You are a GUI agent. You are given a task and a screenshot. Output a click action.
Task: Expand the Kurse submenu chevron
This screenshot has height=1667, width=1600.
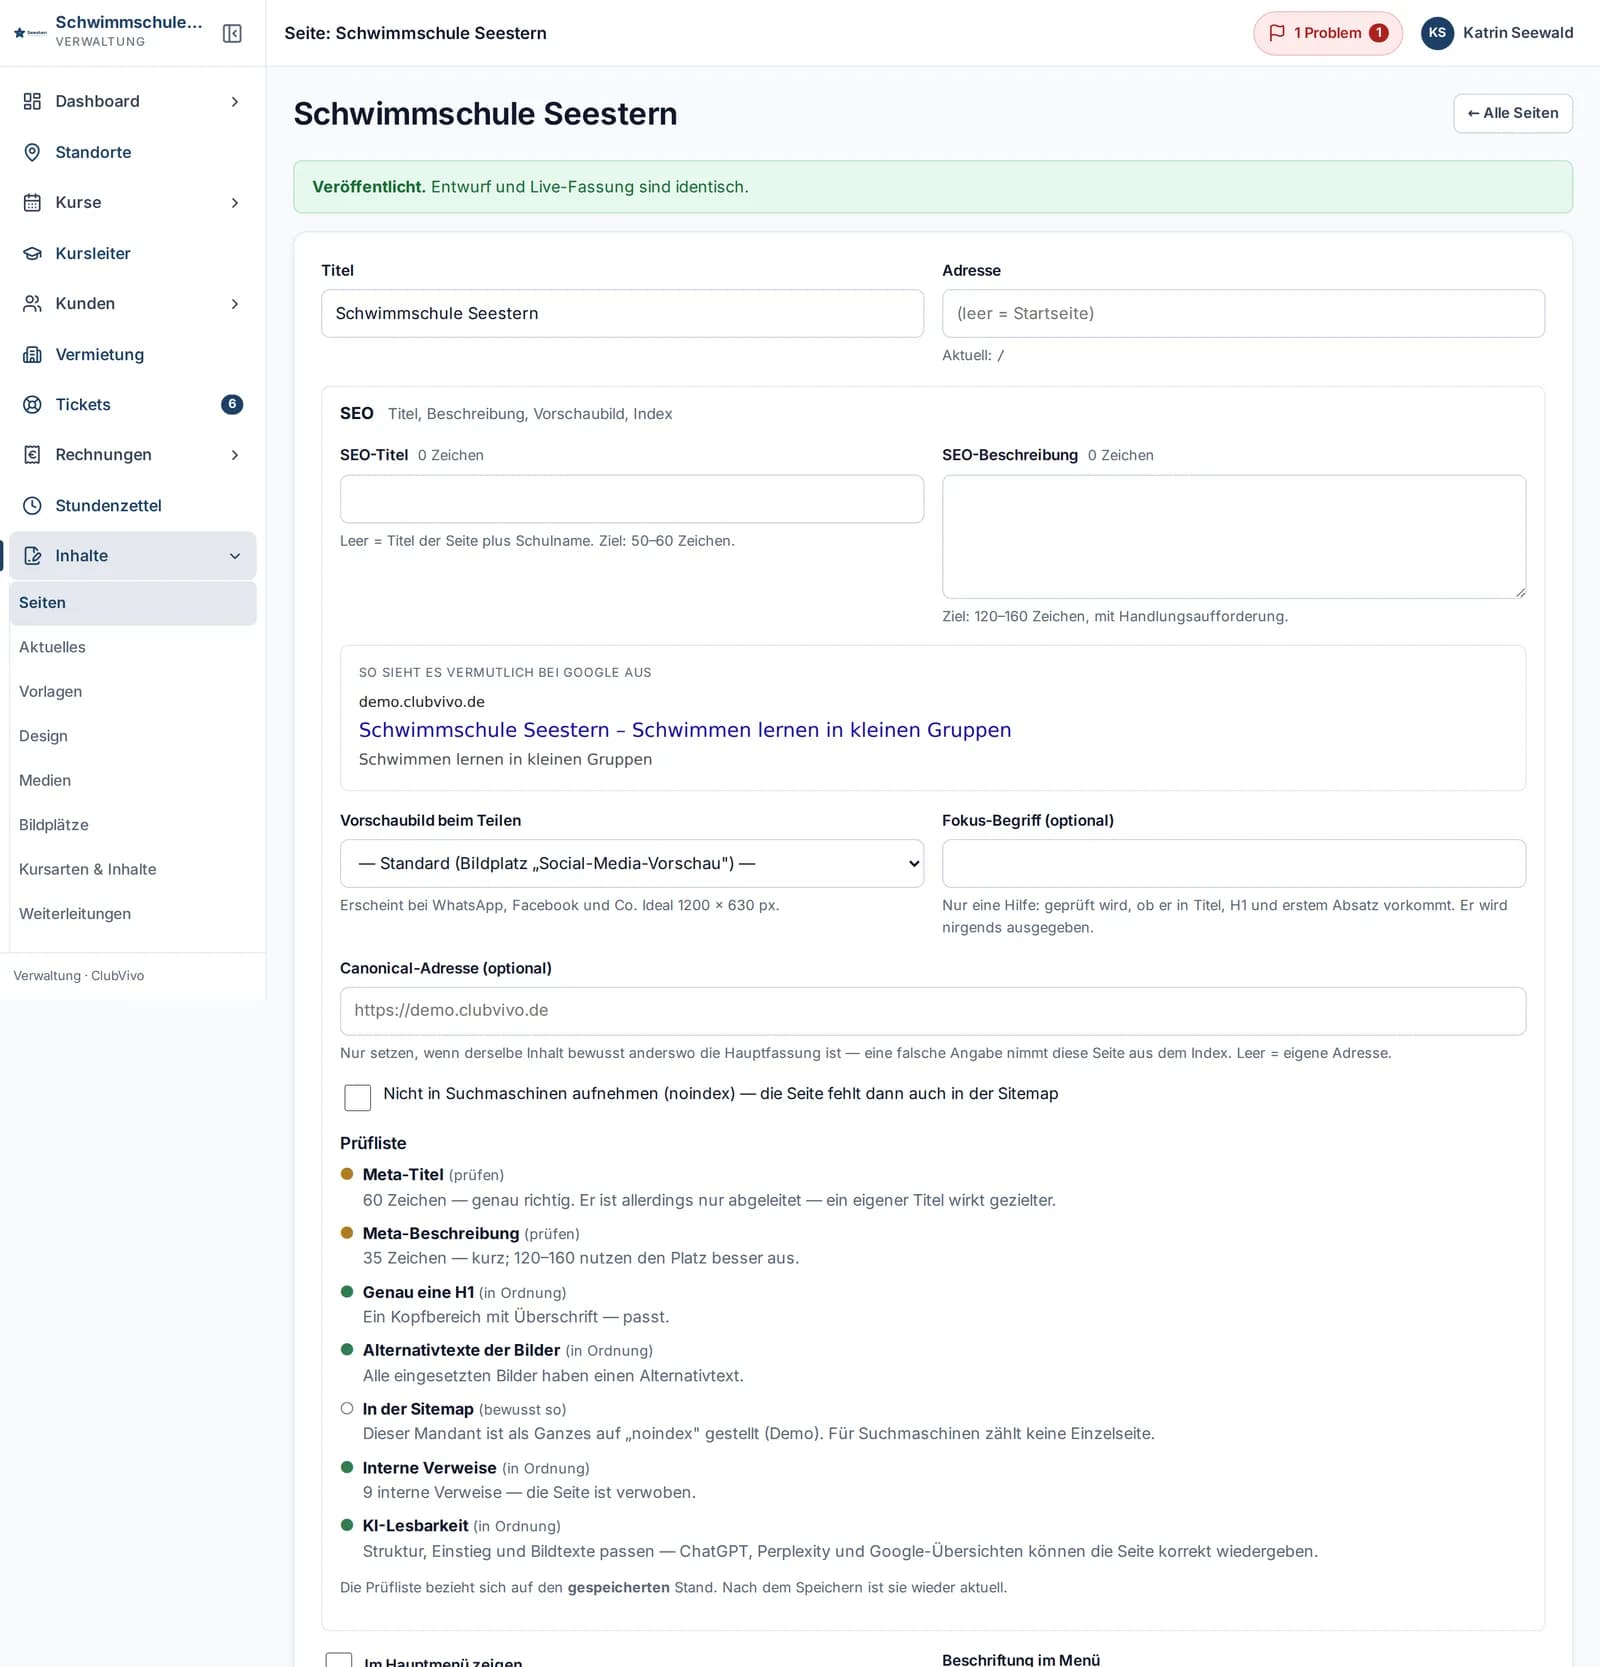coord(235,202)
